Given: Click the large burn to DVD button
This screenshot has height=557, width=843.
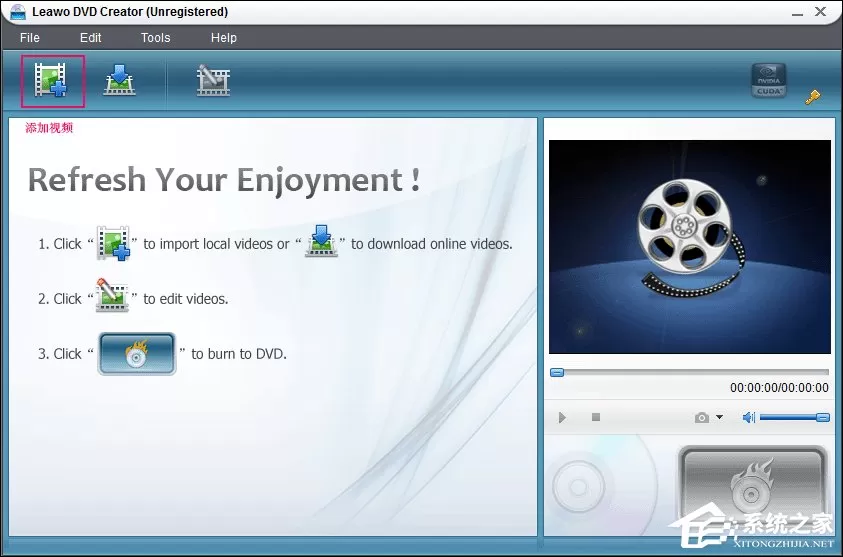Looking at the screenshot, I should [x=752, y=485].
